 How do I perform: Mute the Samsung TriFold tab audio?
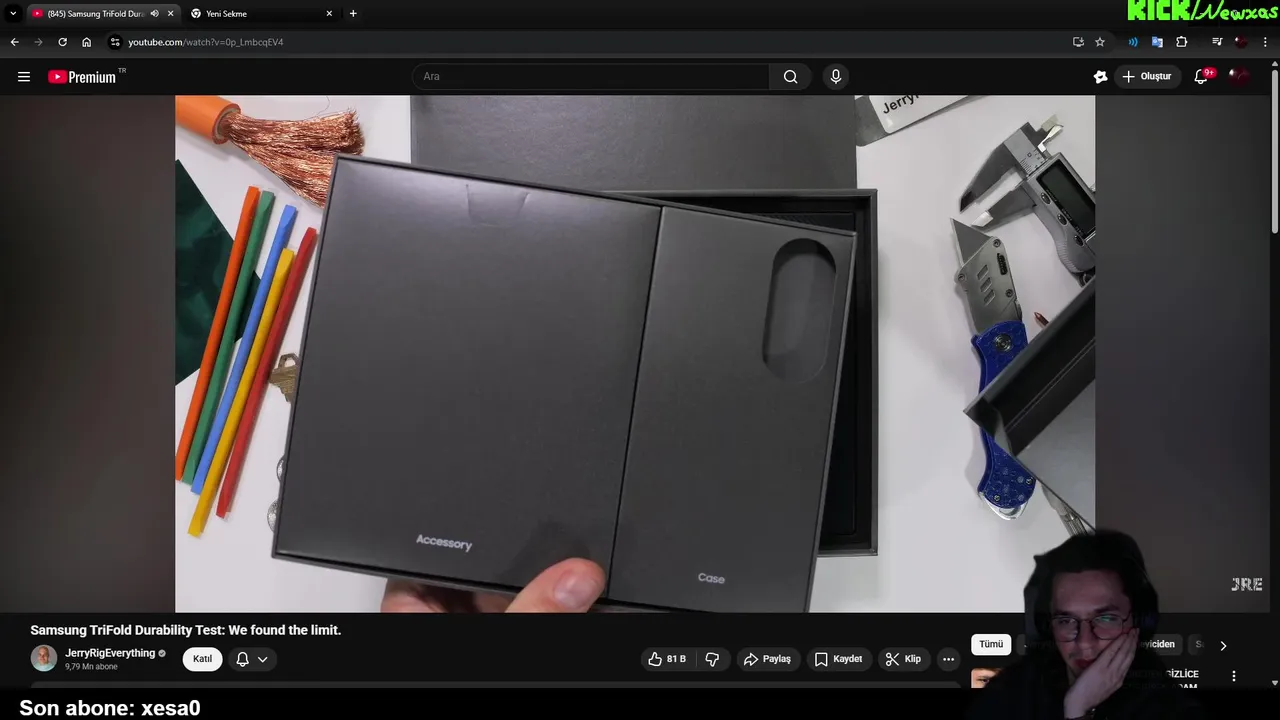tap(154, 14)
